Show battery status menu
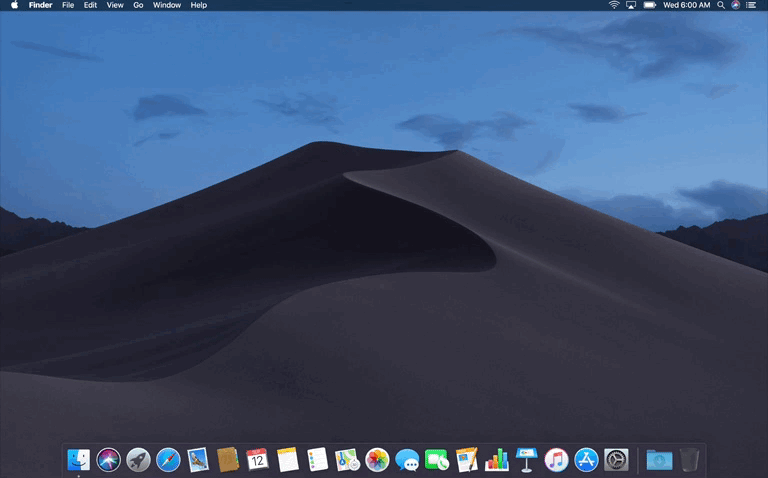The image size is (768, 478). [x=649, y=5]
